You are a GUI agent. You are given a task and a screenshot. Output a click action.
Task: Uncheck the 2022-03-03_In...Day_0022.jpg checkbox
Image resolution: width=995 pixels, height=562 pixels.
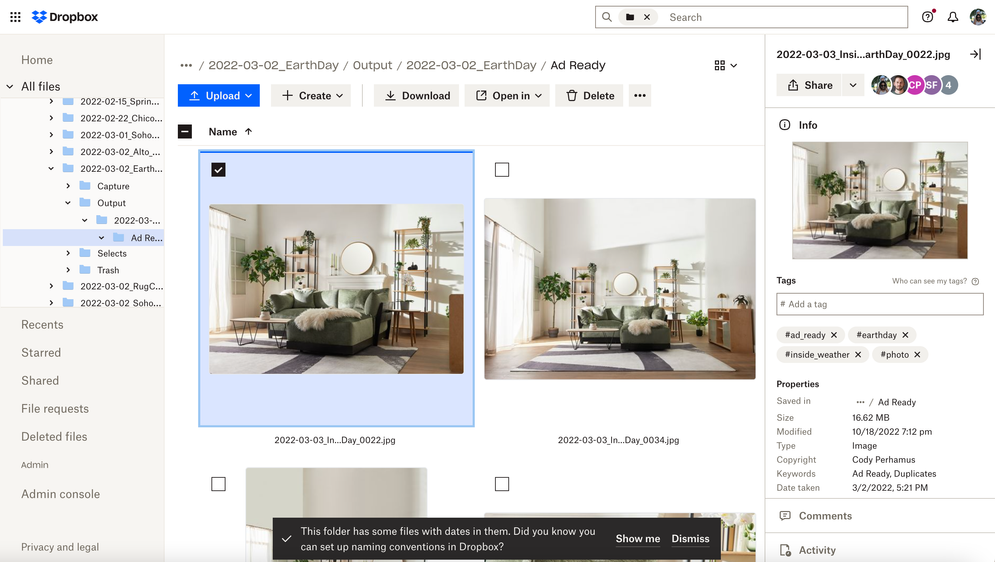pos(218,170)
